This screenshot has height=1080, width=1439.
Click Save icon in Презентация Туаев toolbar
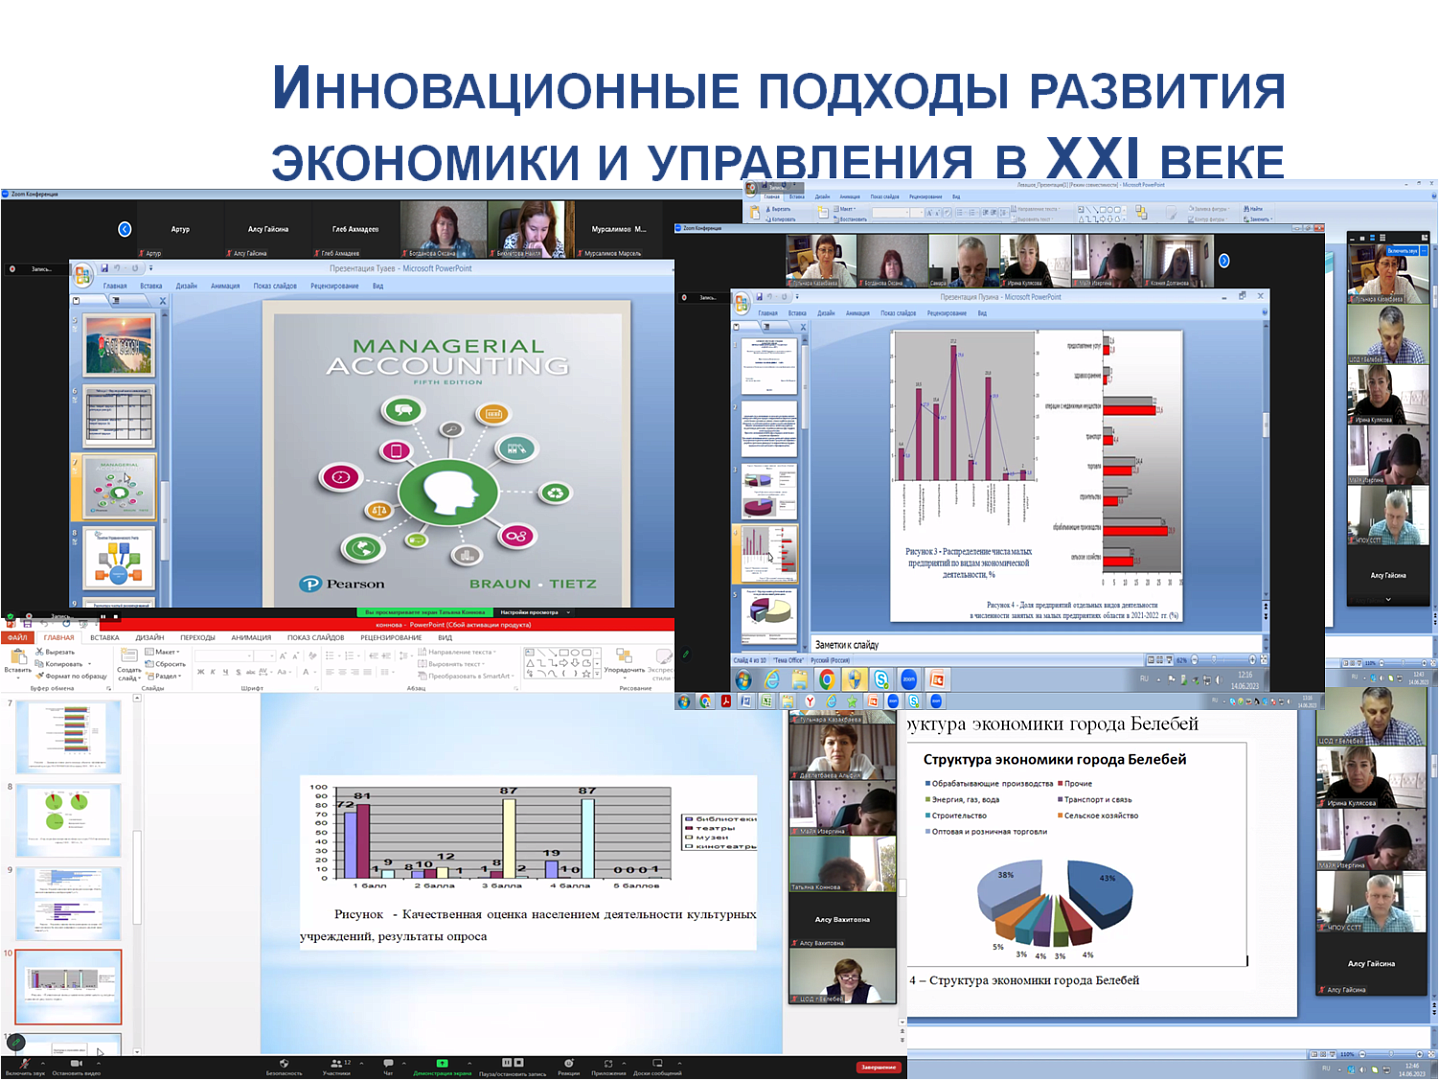[104, 268]
